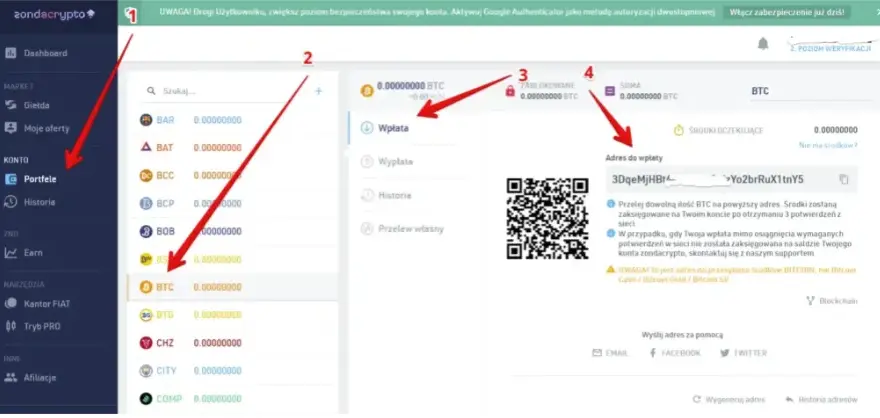This screenshot has height=418, width=880.
Task: Click the BAR coin icon
Action: (145, 120)
